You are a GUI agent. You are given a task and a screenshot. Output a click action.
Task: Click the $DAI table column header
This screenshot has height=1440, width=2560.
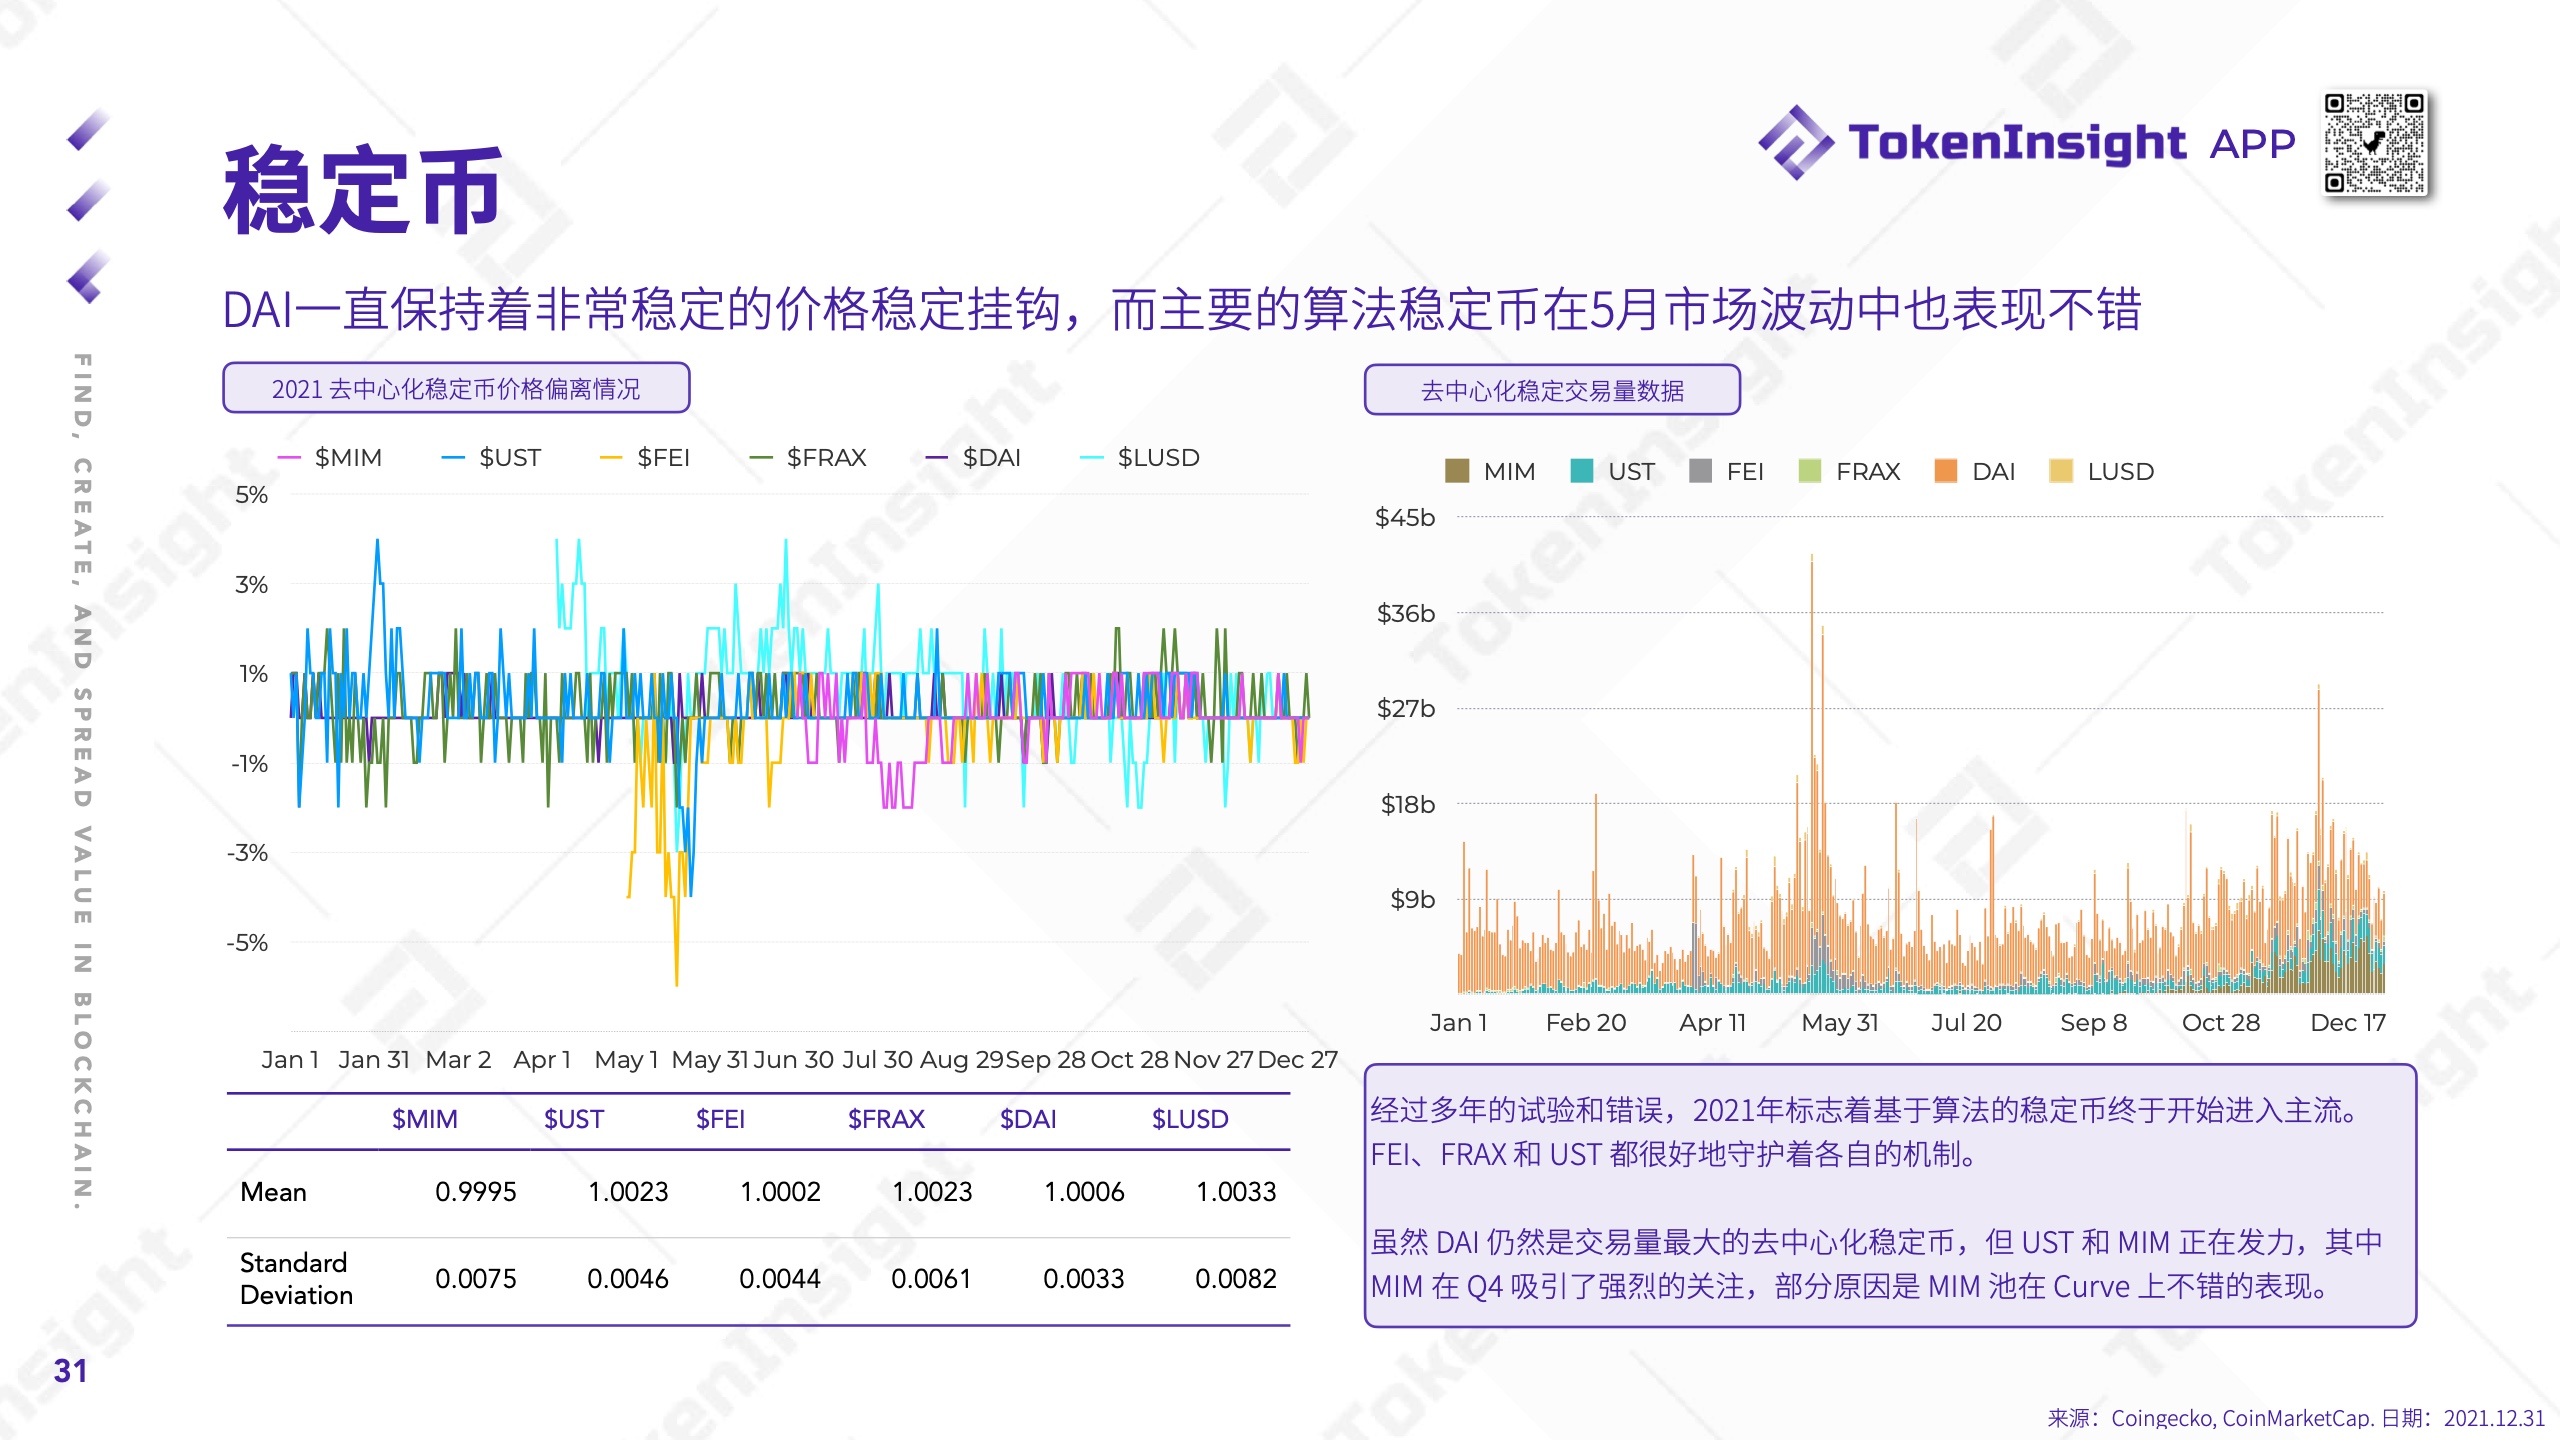coord(1028,1119)
